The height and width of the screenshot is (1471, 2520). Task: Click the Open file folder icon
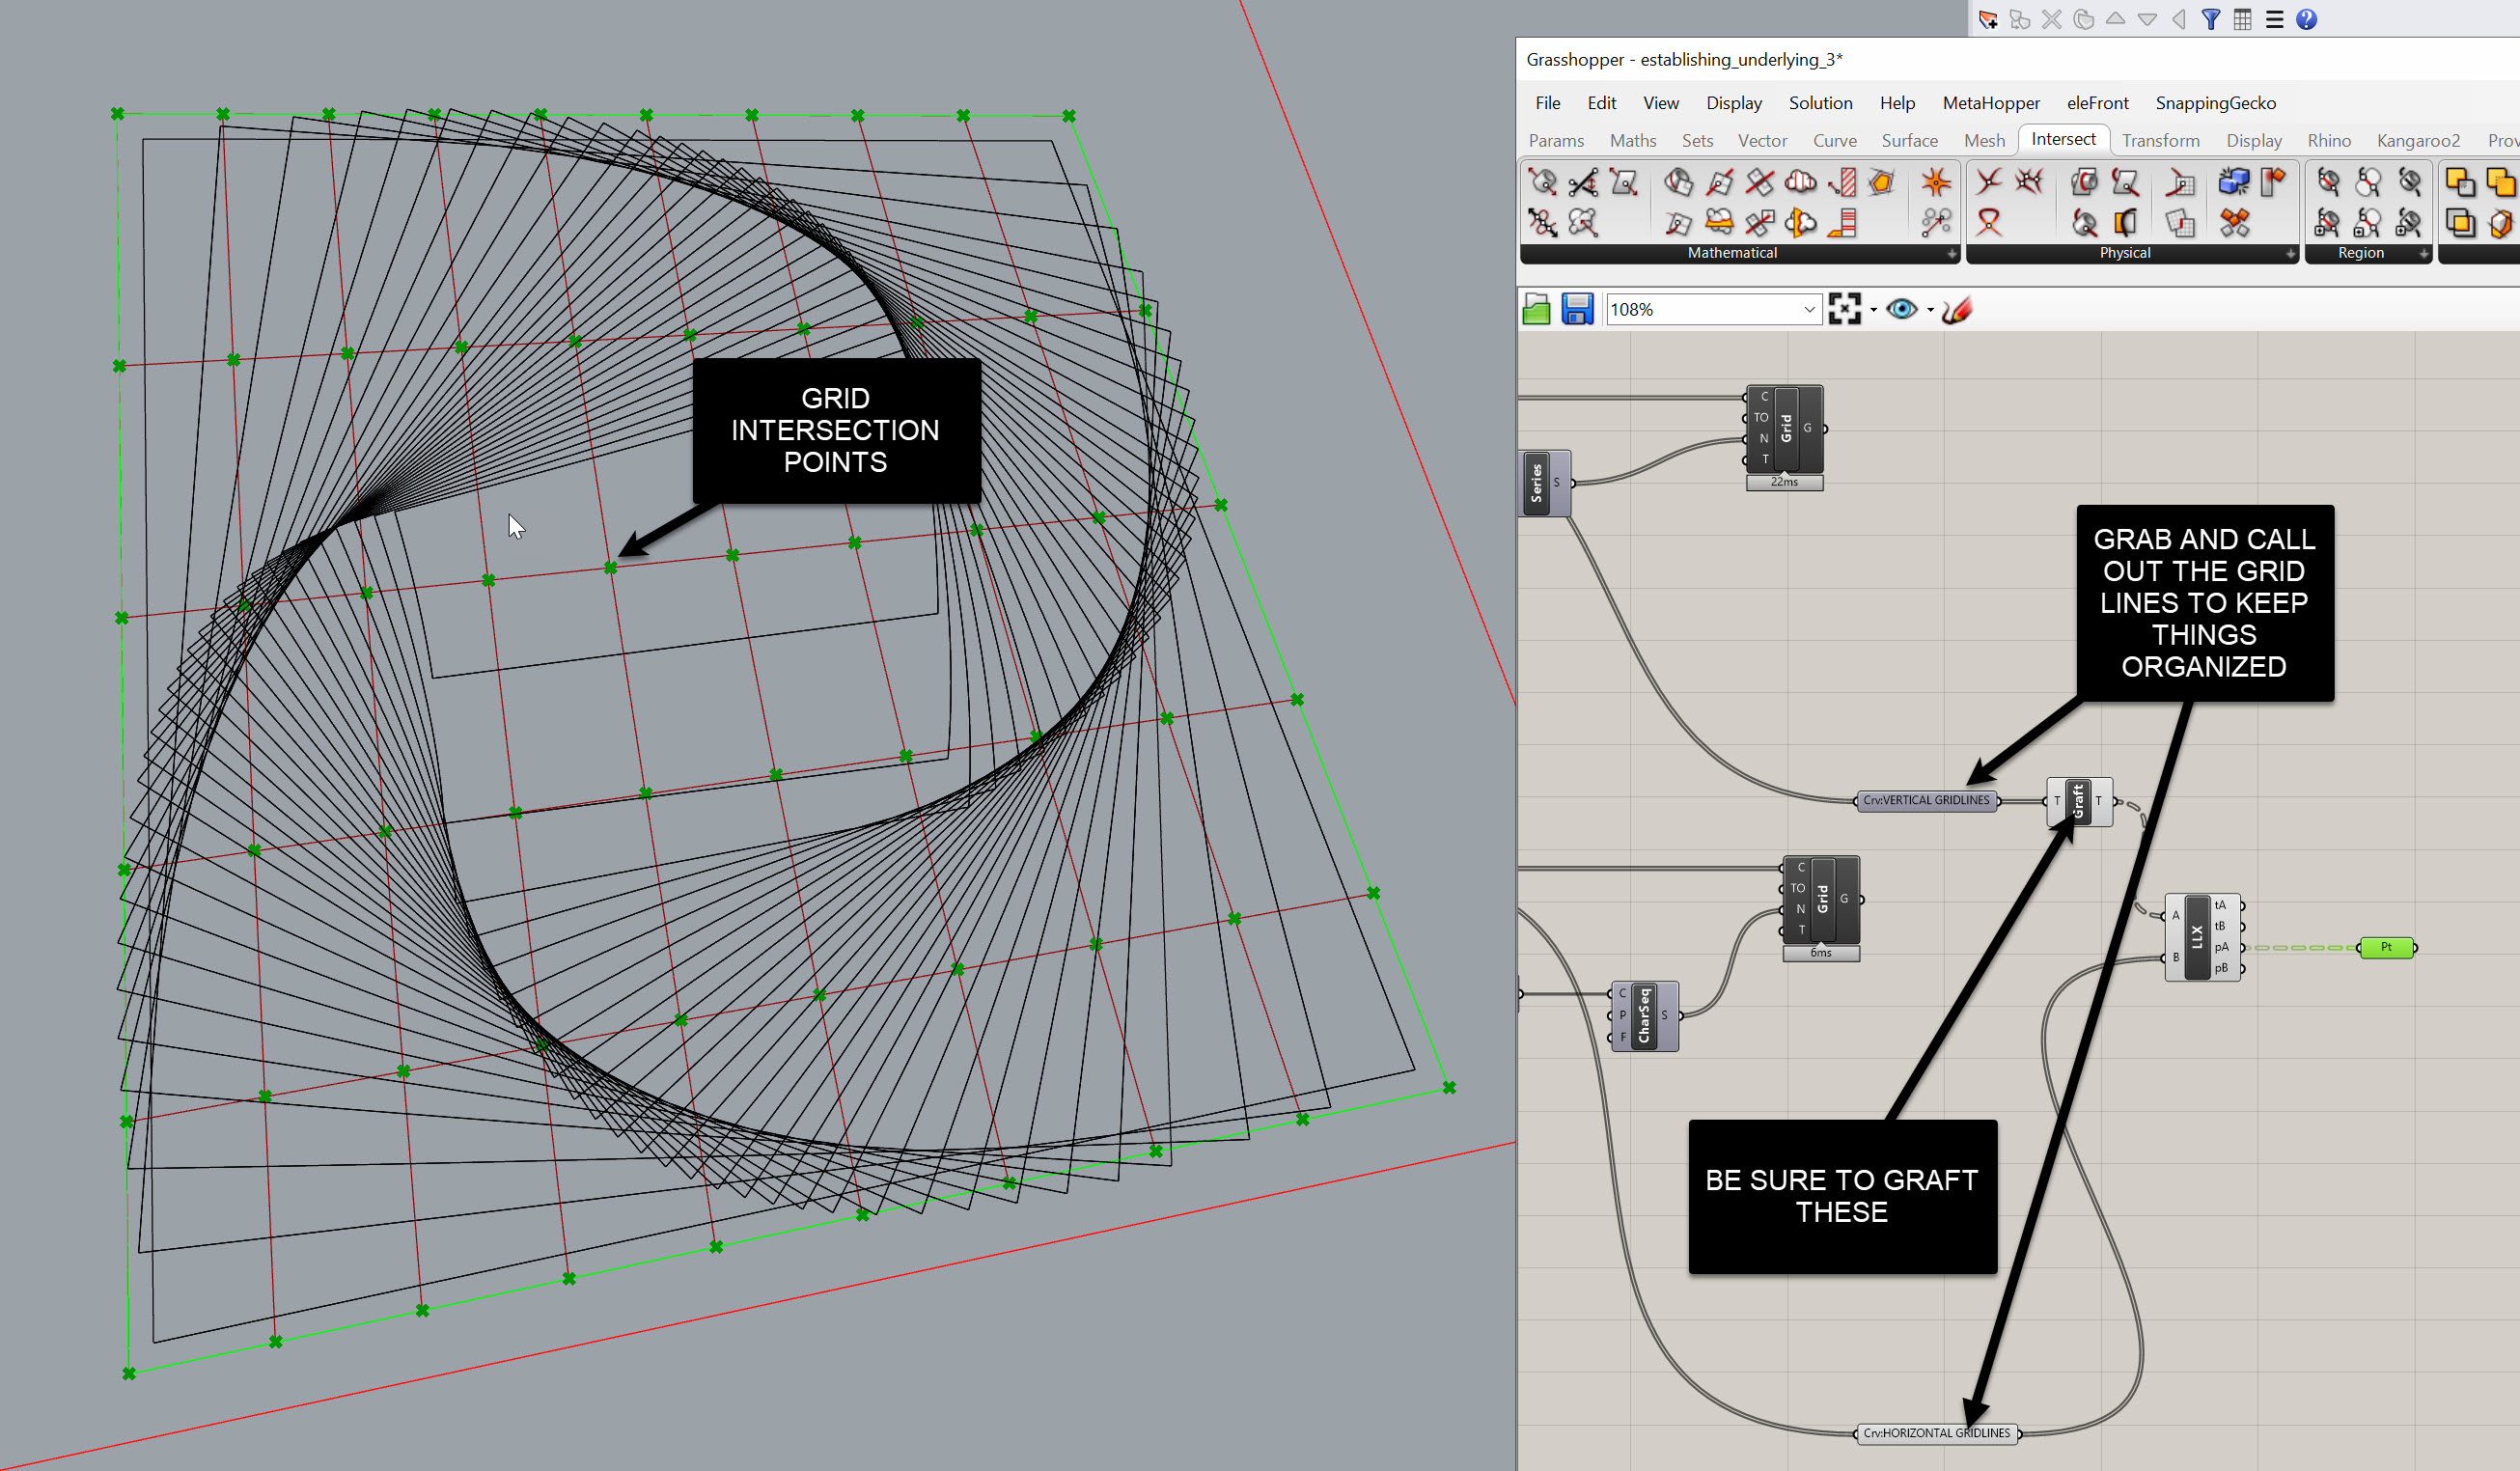pos(1536,310)
